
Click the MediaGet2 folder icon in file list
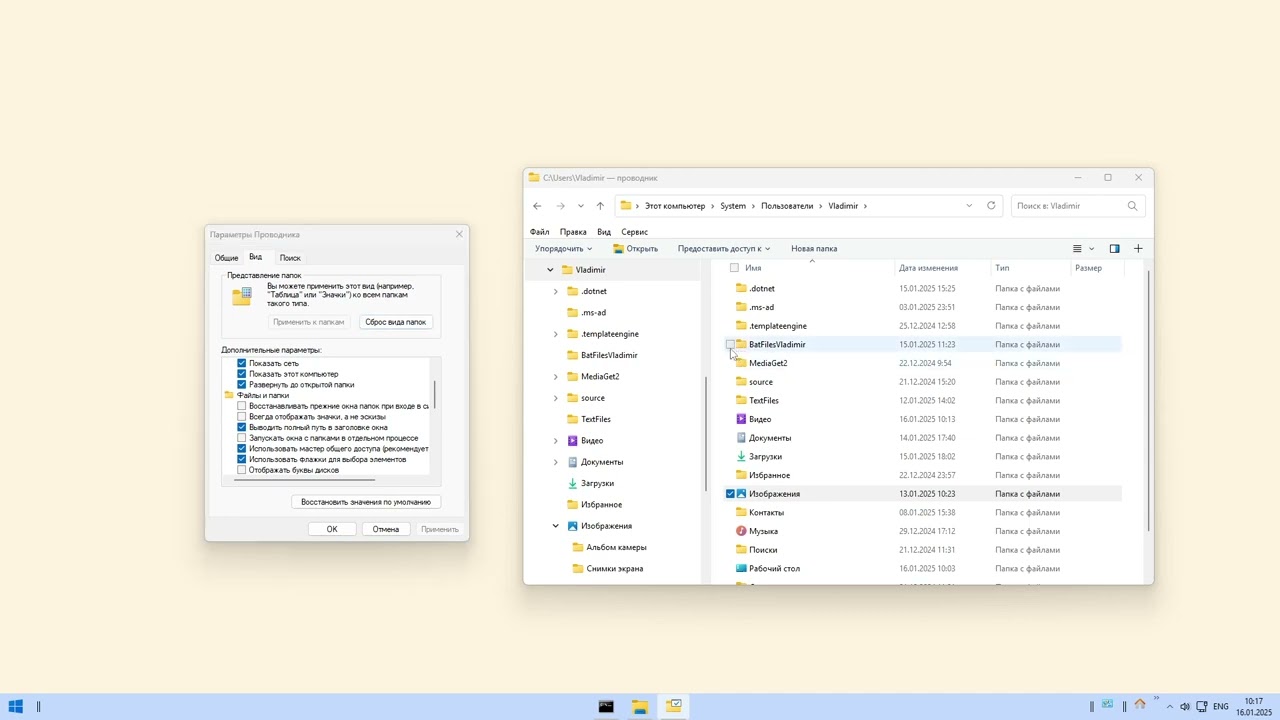pyautogui.click(x=741, y=363)
